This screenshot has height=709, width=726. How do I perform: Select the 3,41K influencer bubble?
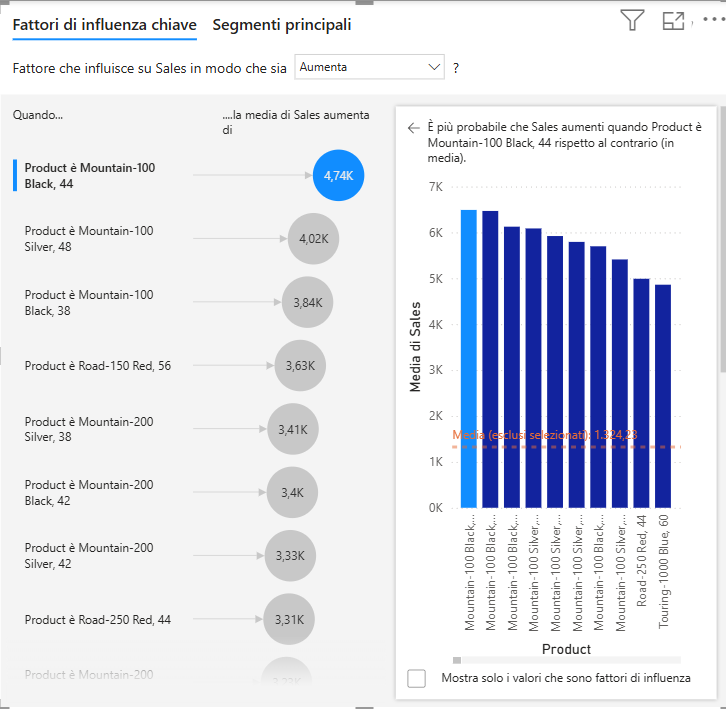pos(293,429)
